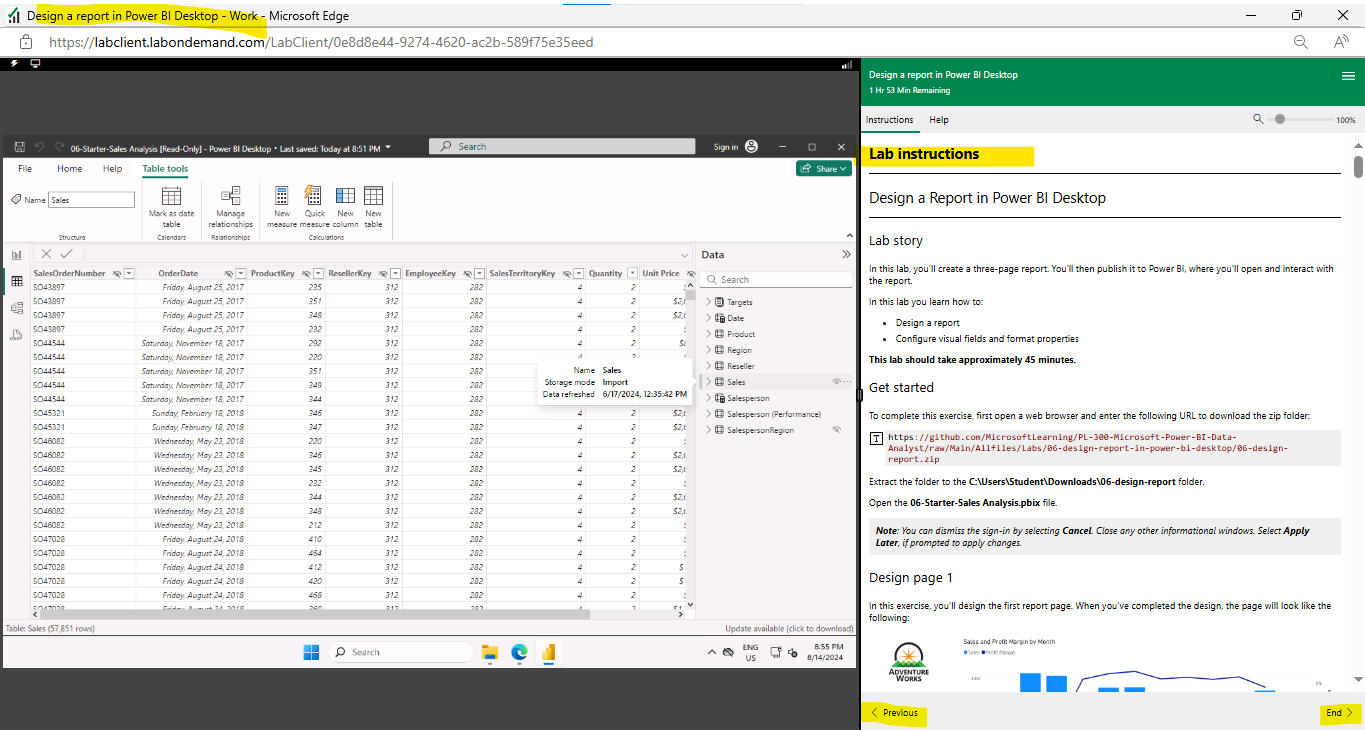Switch to the Instructions tab in lab panel
The height and width of the screenshot is (730, 1365).
[x=889, y=120]
